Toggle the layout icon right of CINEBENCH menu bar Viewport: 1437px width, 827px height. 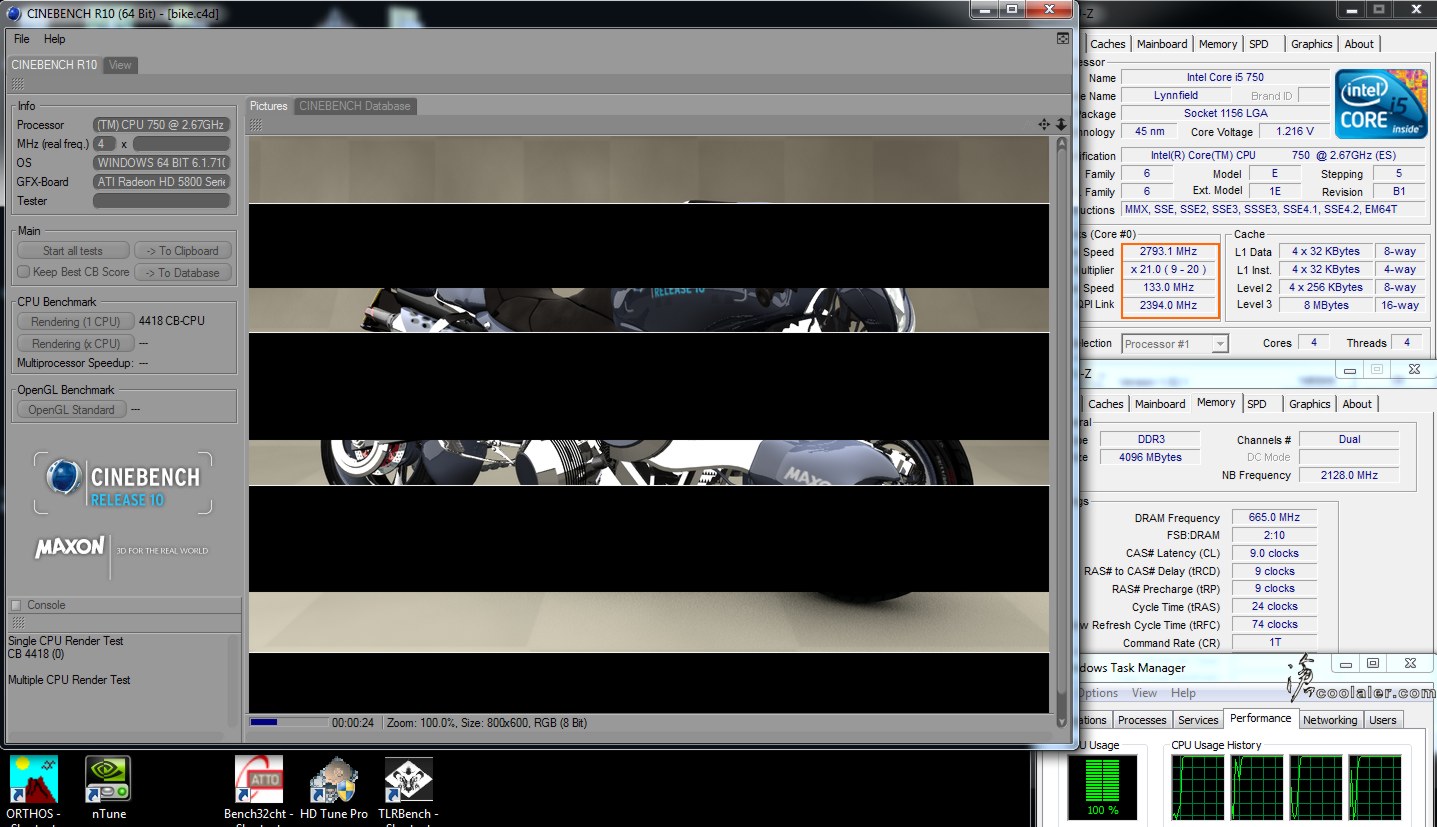click(1063, 38)
